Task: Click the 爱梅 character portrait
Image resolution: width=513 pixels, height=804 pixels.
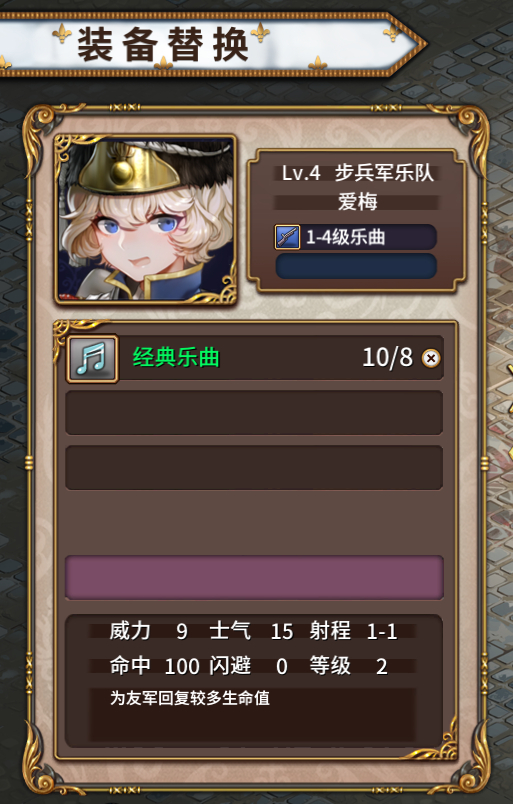Action: (x=146, y=219)
